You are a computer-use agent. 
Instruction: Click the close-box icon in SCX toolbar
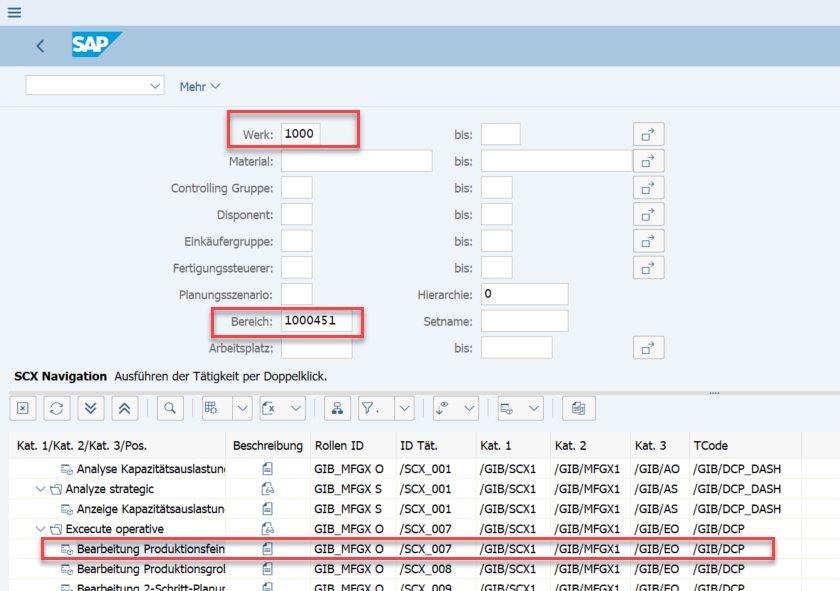[24, 408]
